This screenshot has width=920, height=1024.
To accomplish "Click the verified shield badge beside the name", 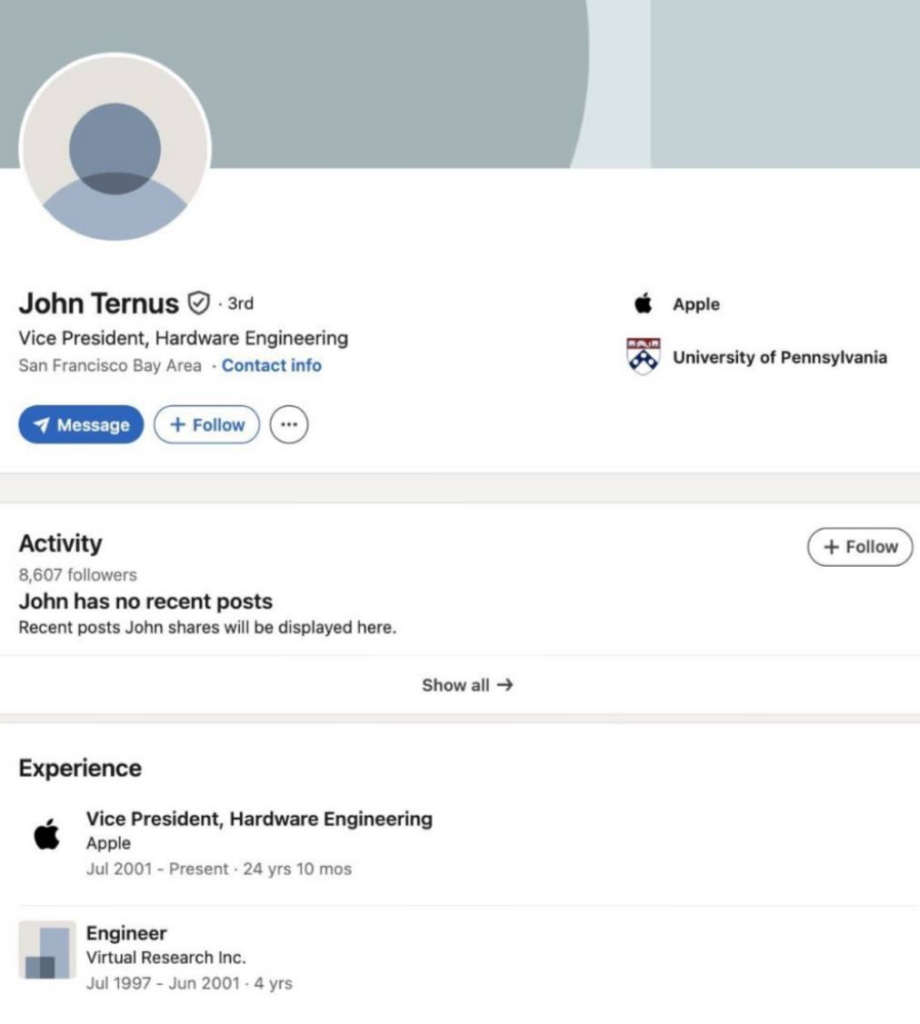I will (x=199, y=302).
